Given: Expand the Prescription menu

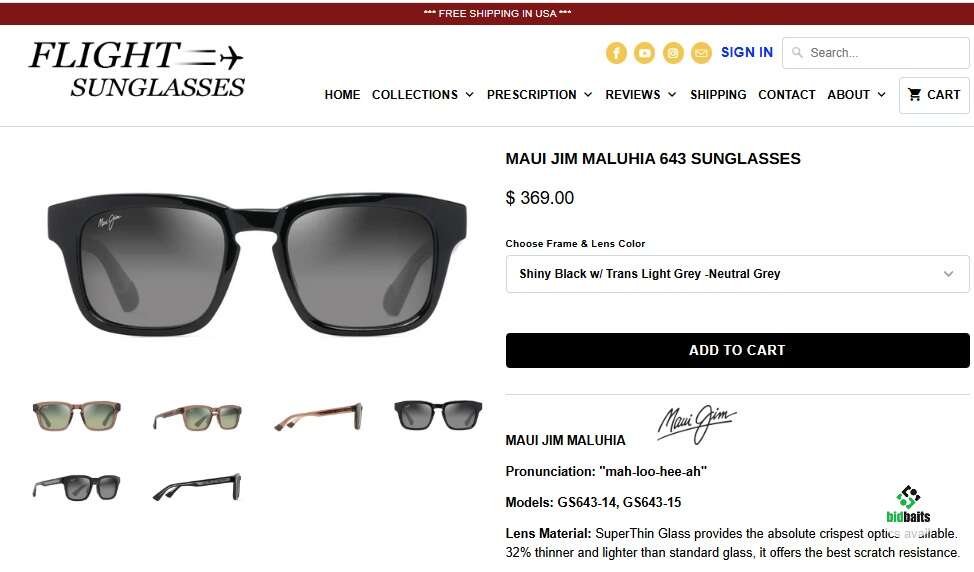Looking at the screenshot, I should click(x=539, y=94).
